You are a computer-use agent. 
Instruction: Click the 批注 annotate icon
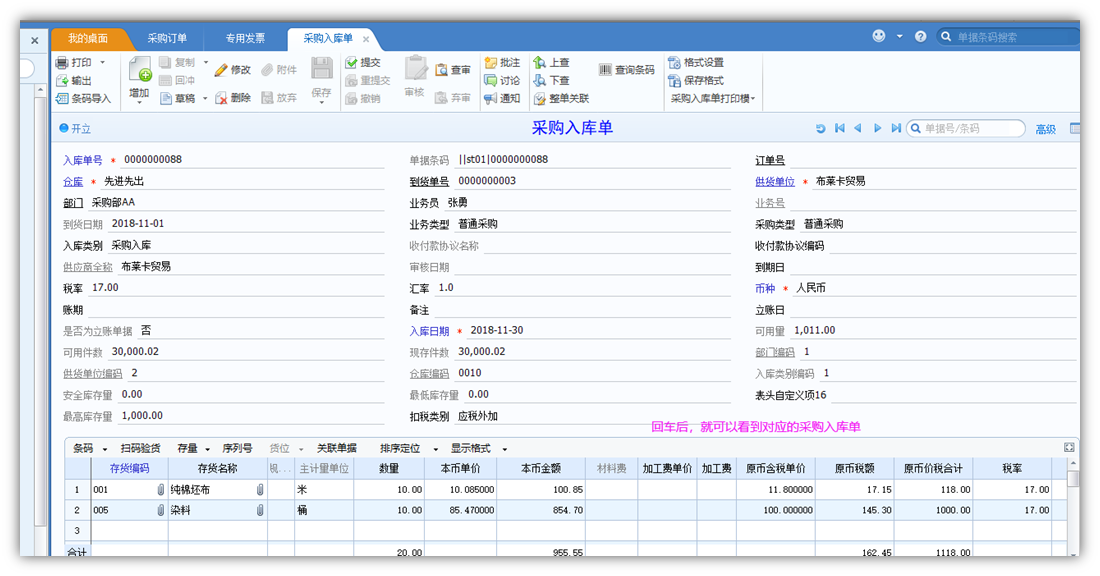(491, 62)
